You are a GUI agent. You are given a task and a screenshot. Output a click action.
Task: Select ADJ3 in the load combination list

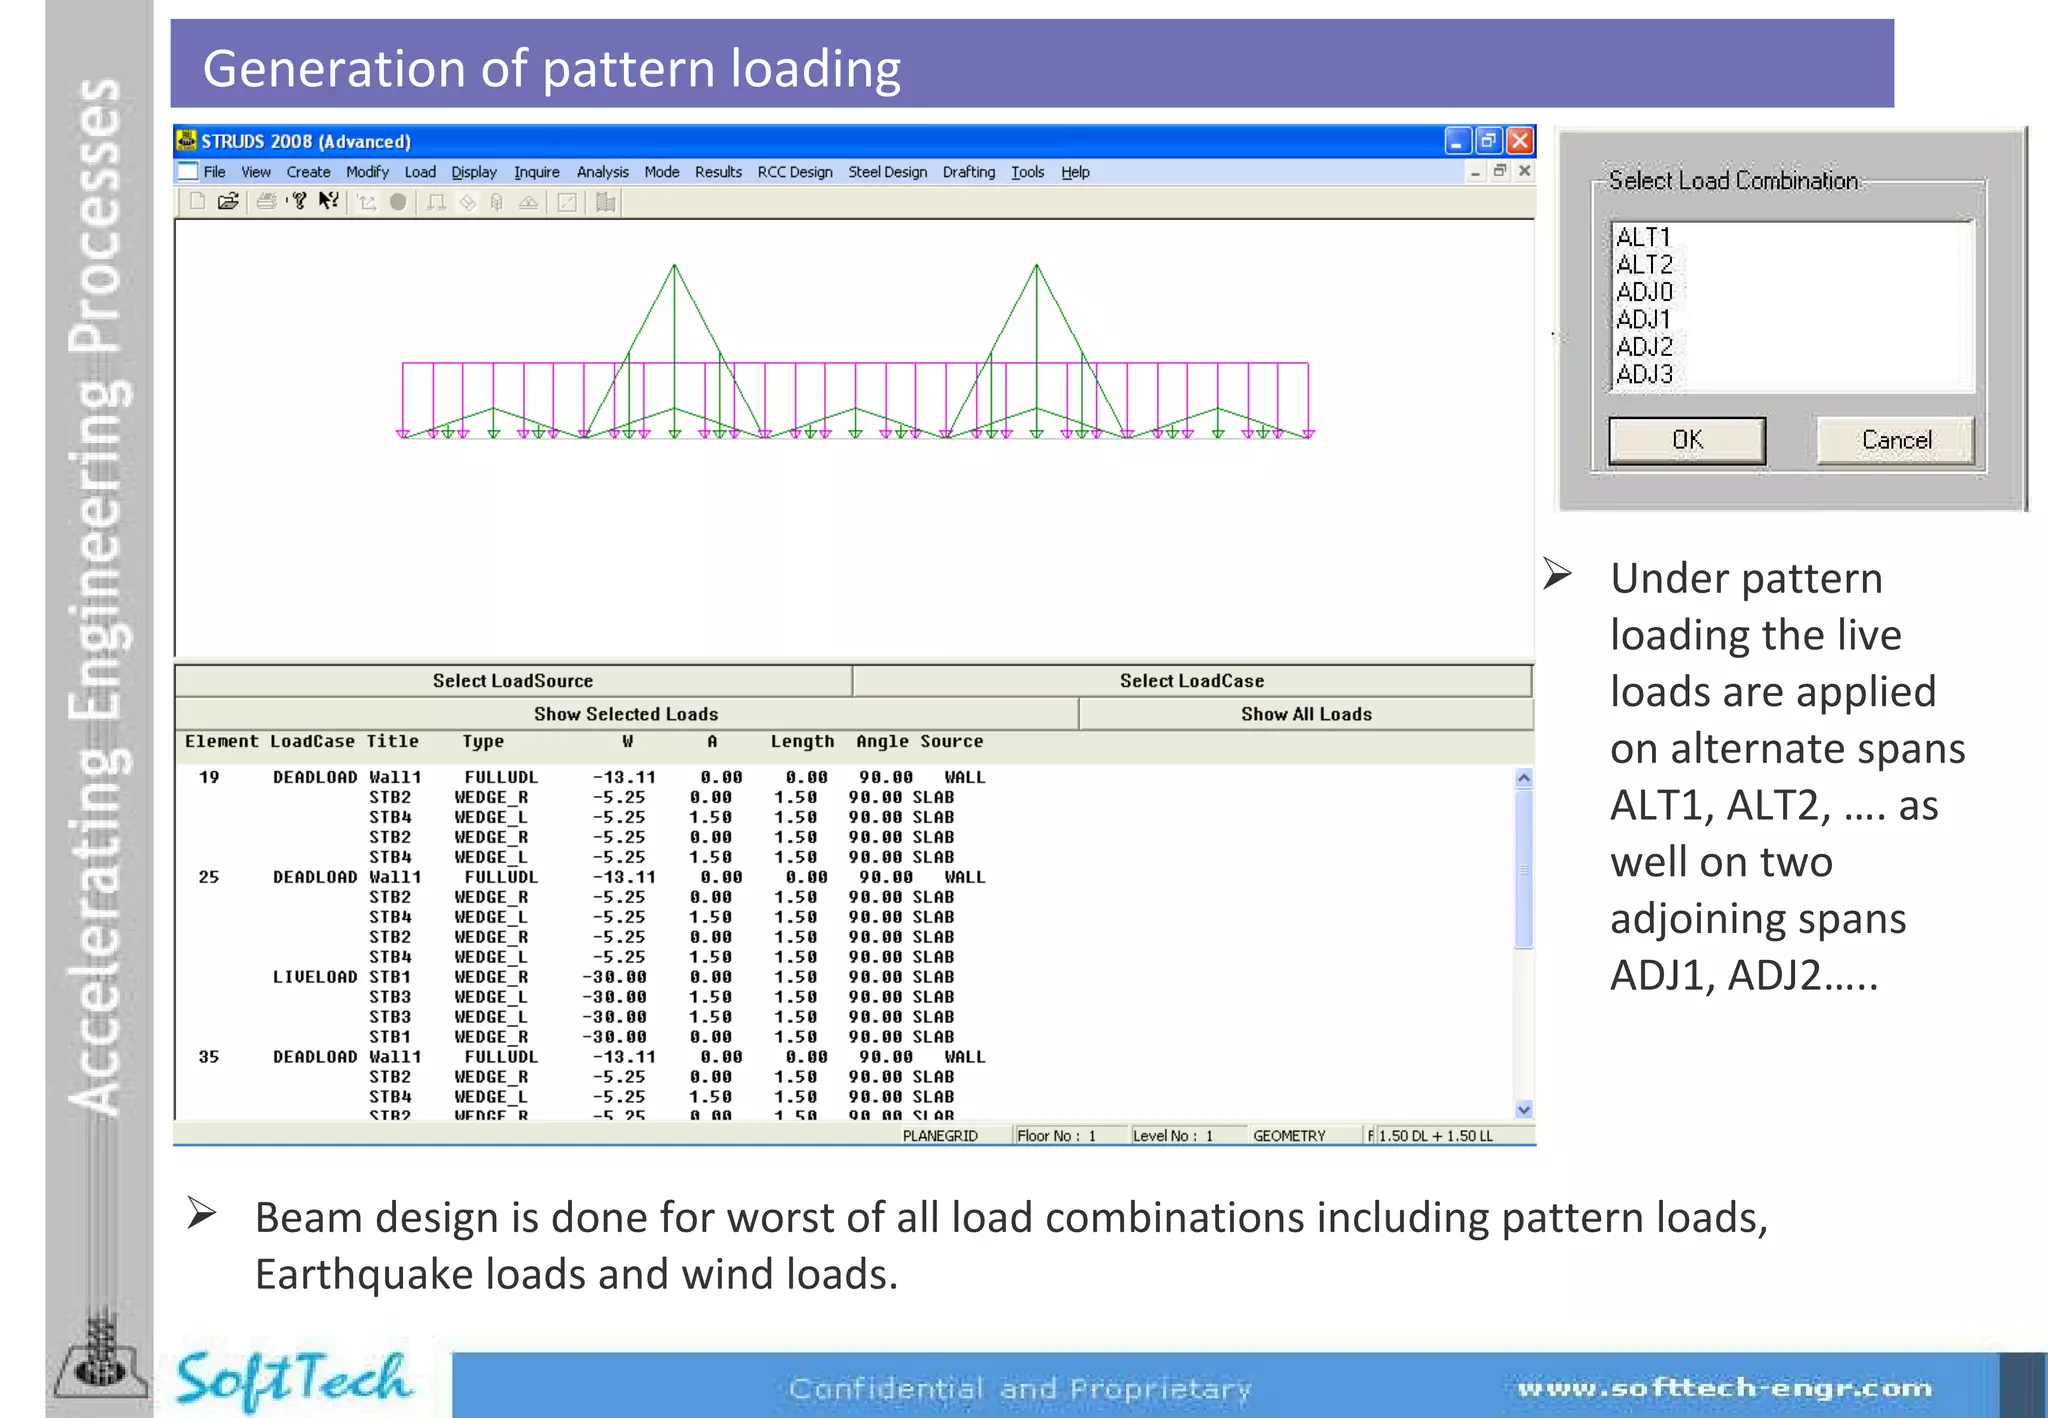tap(1644, 374)
